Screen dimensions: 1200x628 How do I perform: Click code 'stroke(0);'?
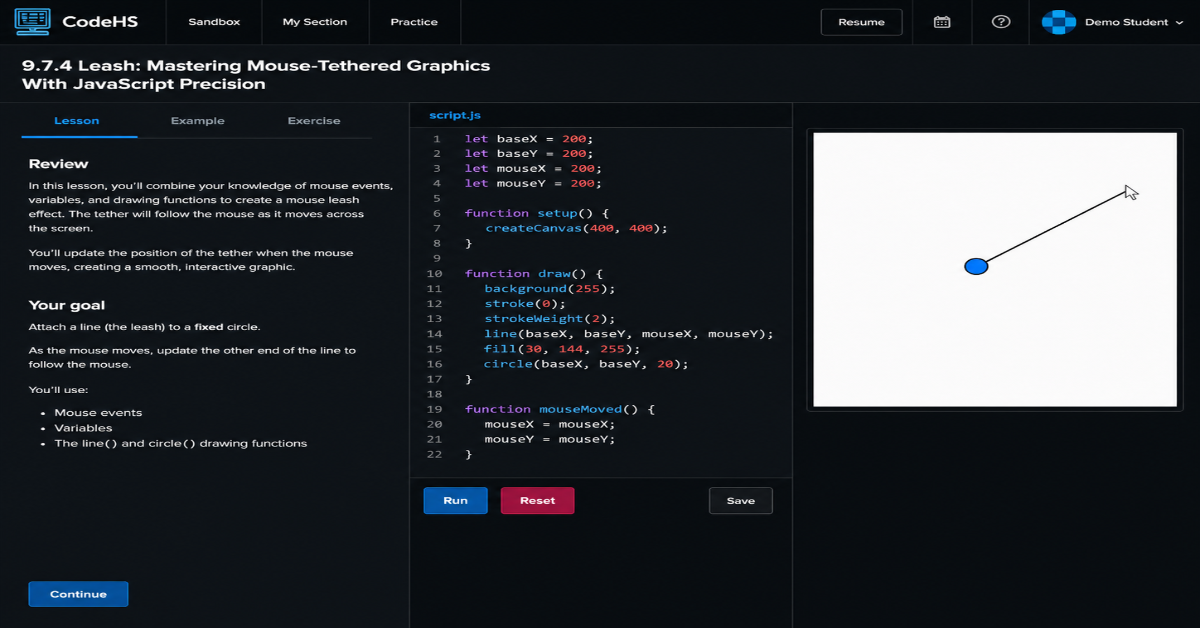pos(525,303)
